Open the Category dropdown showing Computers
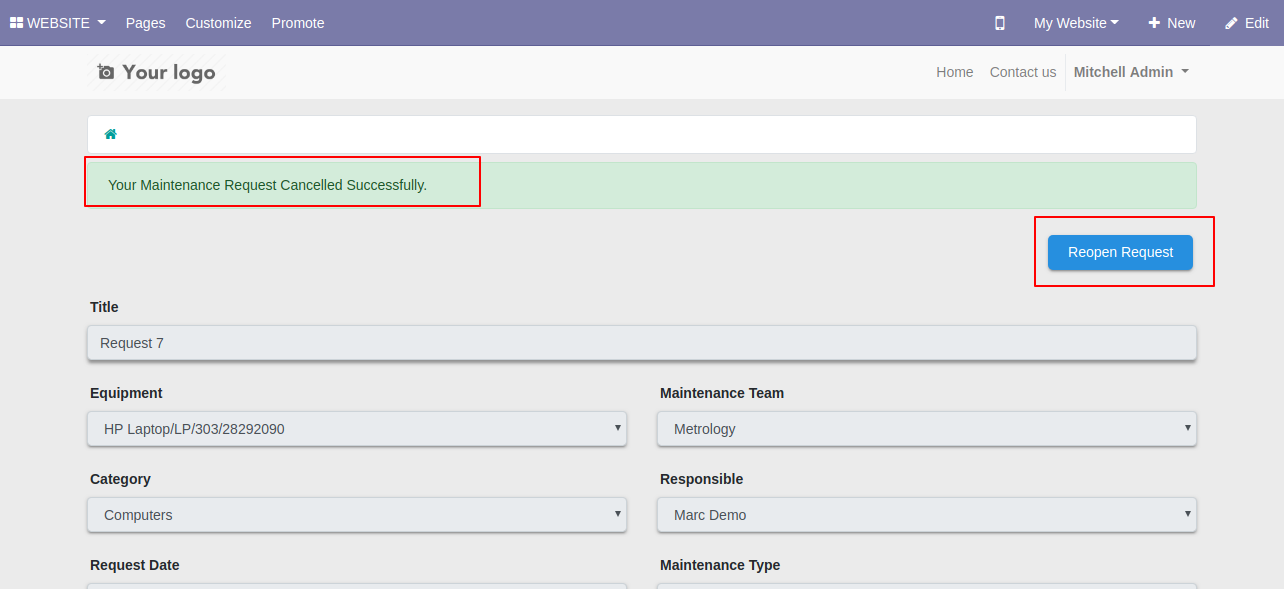The height and width of the screenshot is (589, 1284). [x=357, y=515]
